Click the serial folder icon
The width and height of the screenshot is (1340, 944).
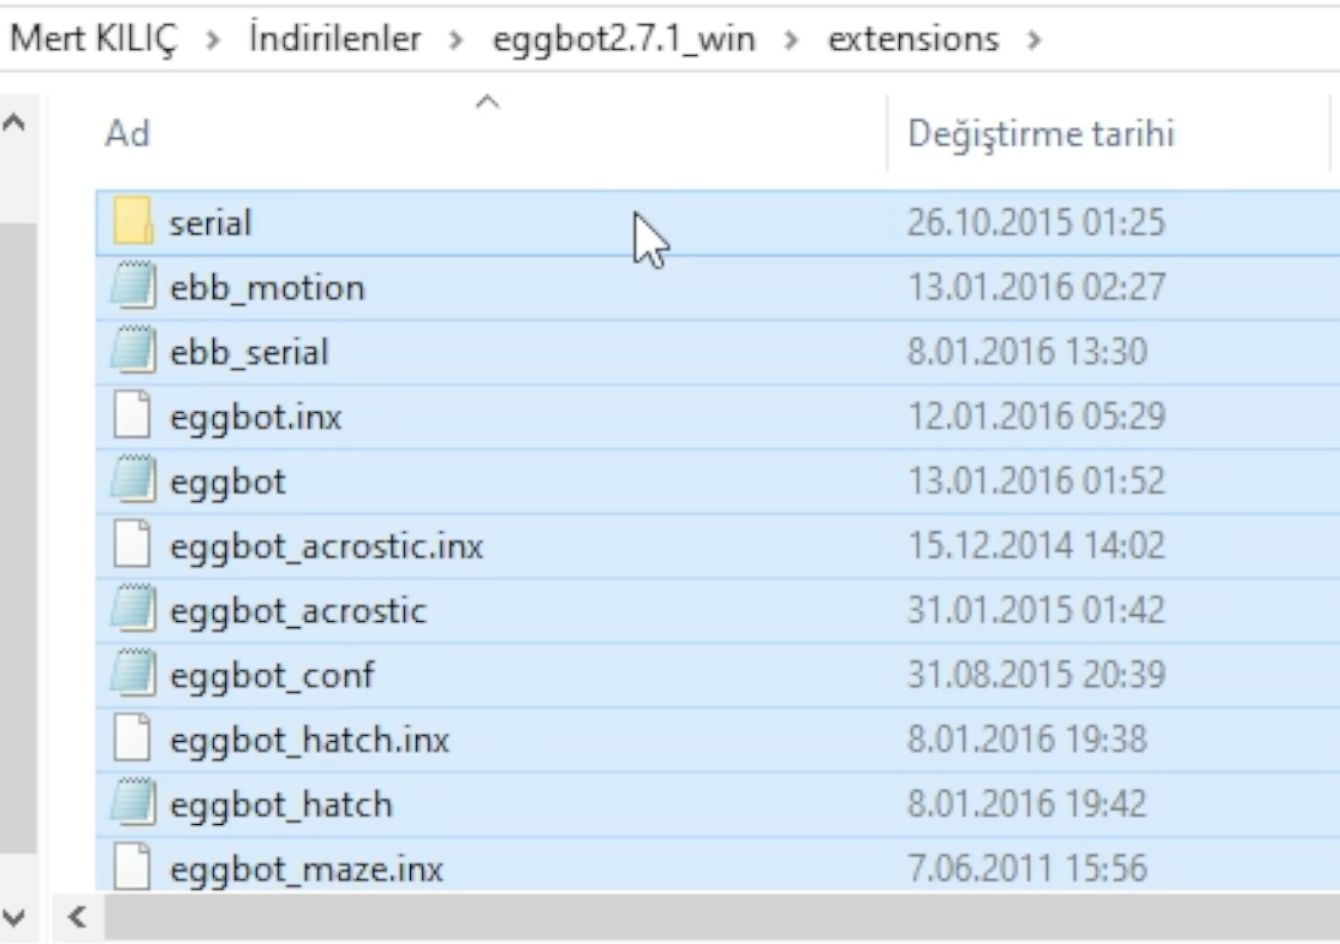133,222
